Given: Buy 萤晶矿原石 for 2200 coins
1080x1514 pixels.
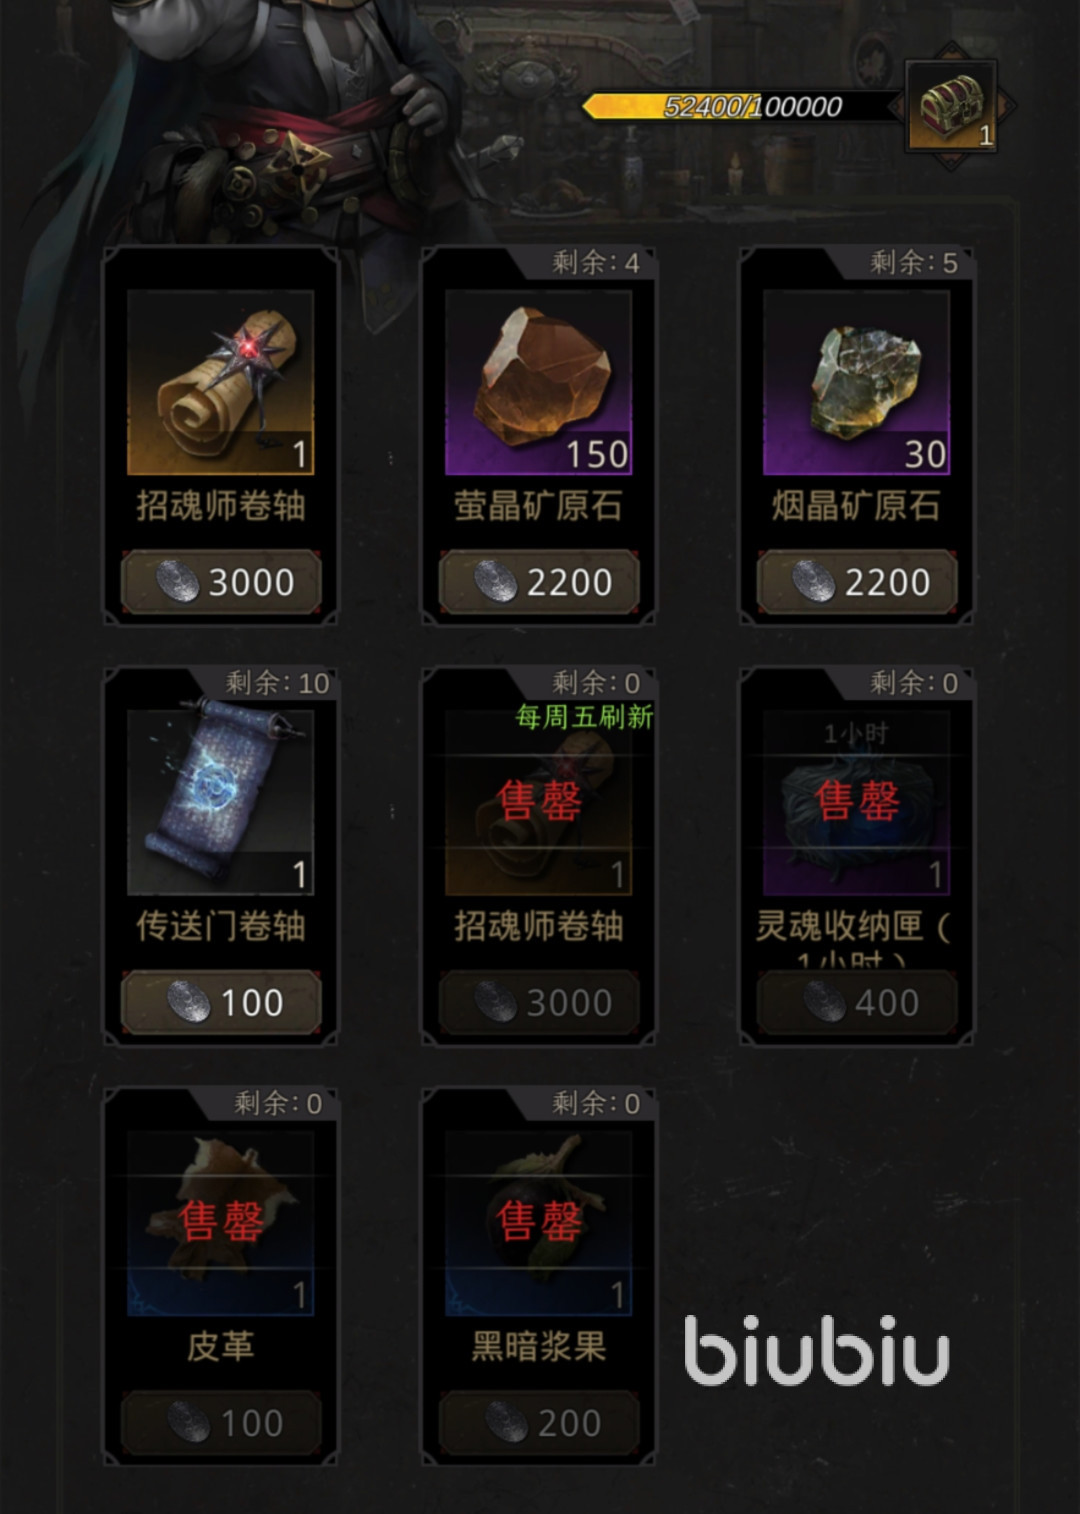Looking at the screenshot, I should coord(539,582).
